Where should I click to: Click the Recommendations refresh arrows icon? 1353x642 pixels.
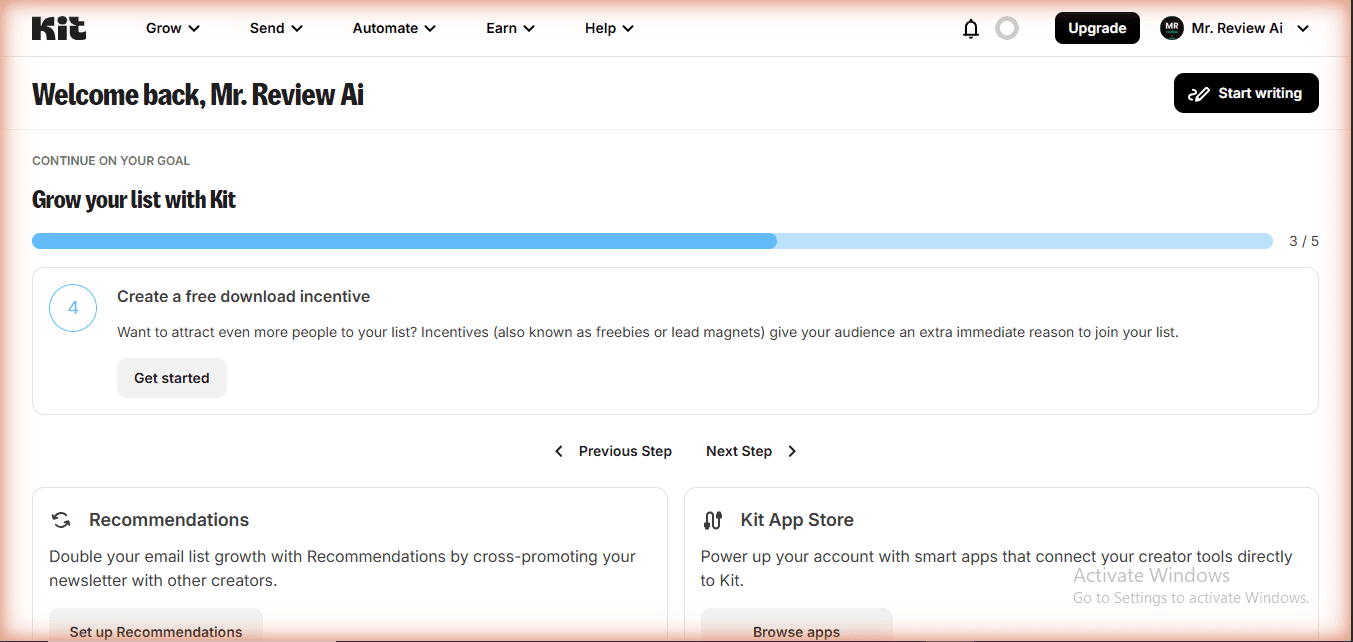(61, 520)
